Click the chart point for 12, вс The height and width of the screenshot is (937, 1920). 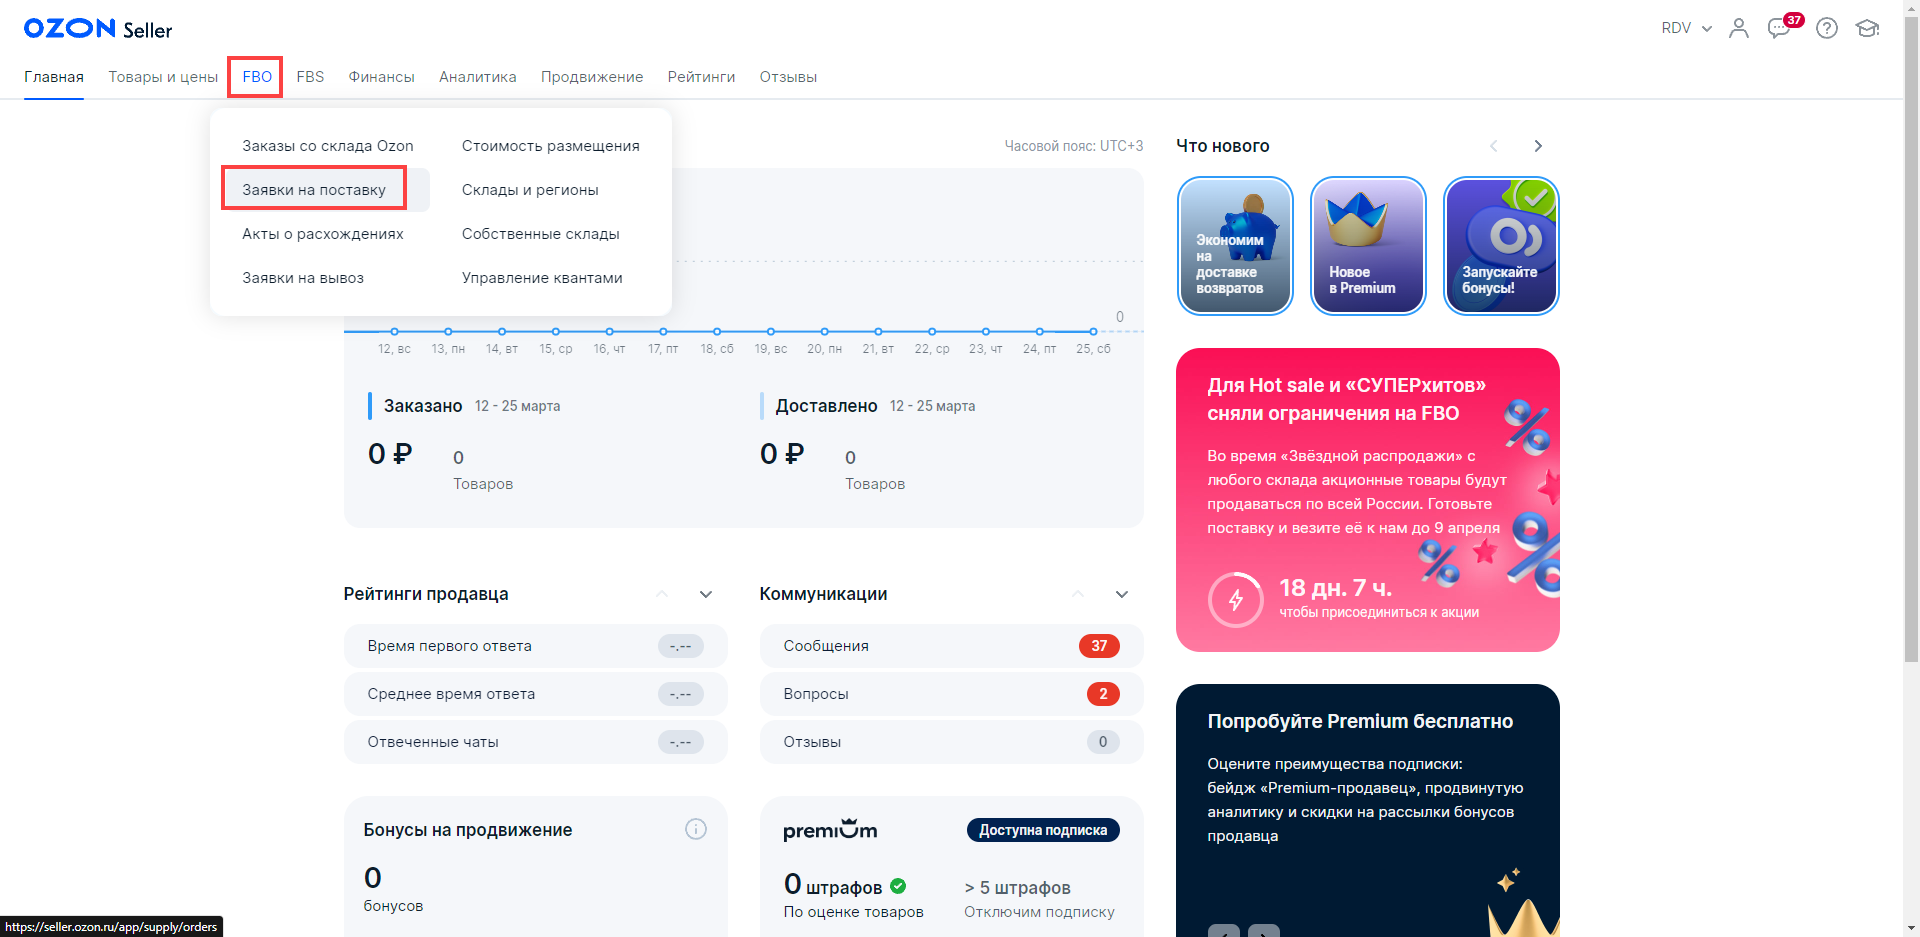coord(394,331)
